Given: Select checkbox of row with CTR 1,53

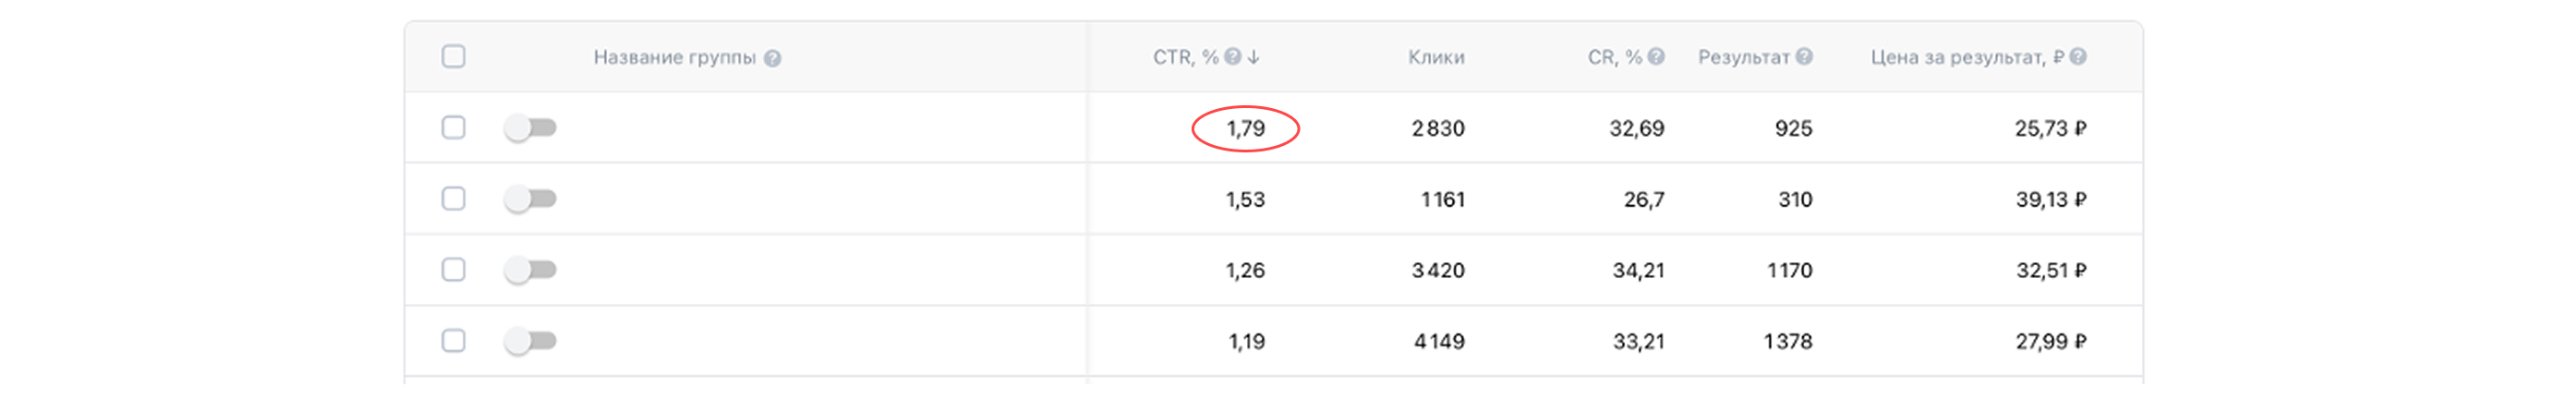Looking at the screenshot, I should (453, 199).
